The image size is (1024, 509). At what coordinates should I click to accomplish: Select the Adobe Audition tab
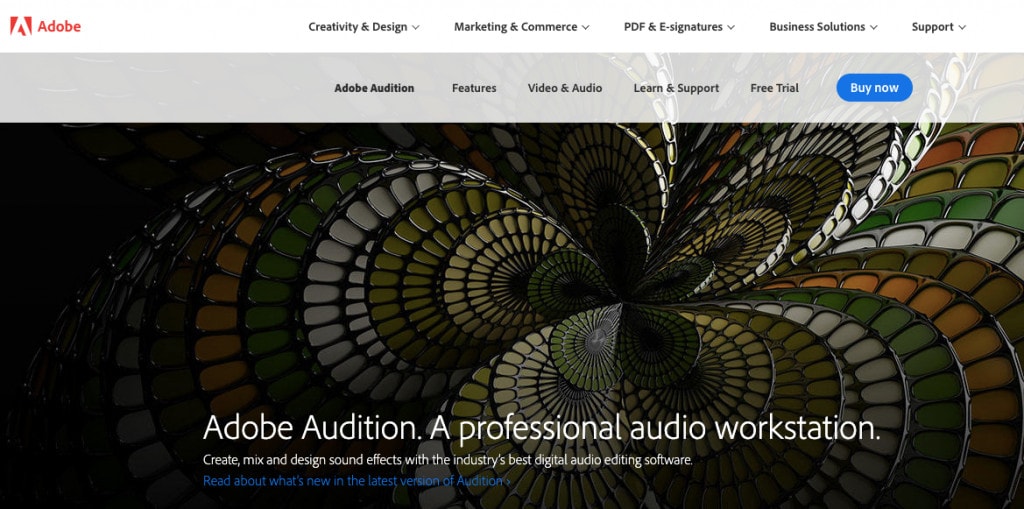point(374,88)
